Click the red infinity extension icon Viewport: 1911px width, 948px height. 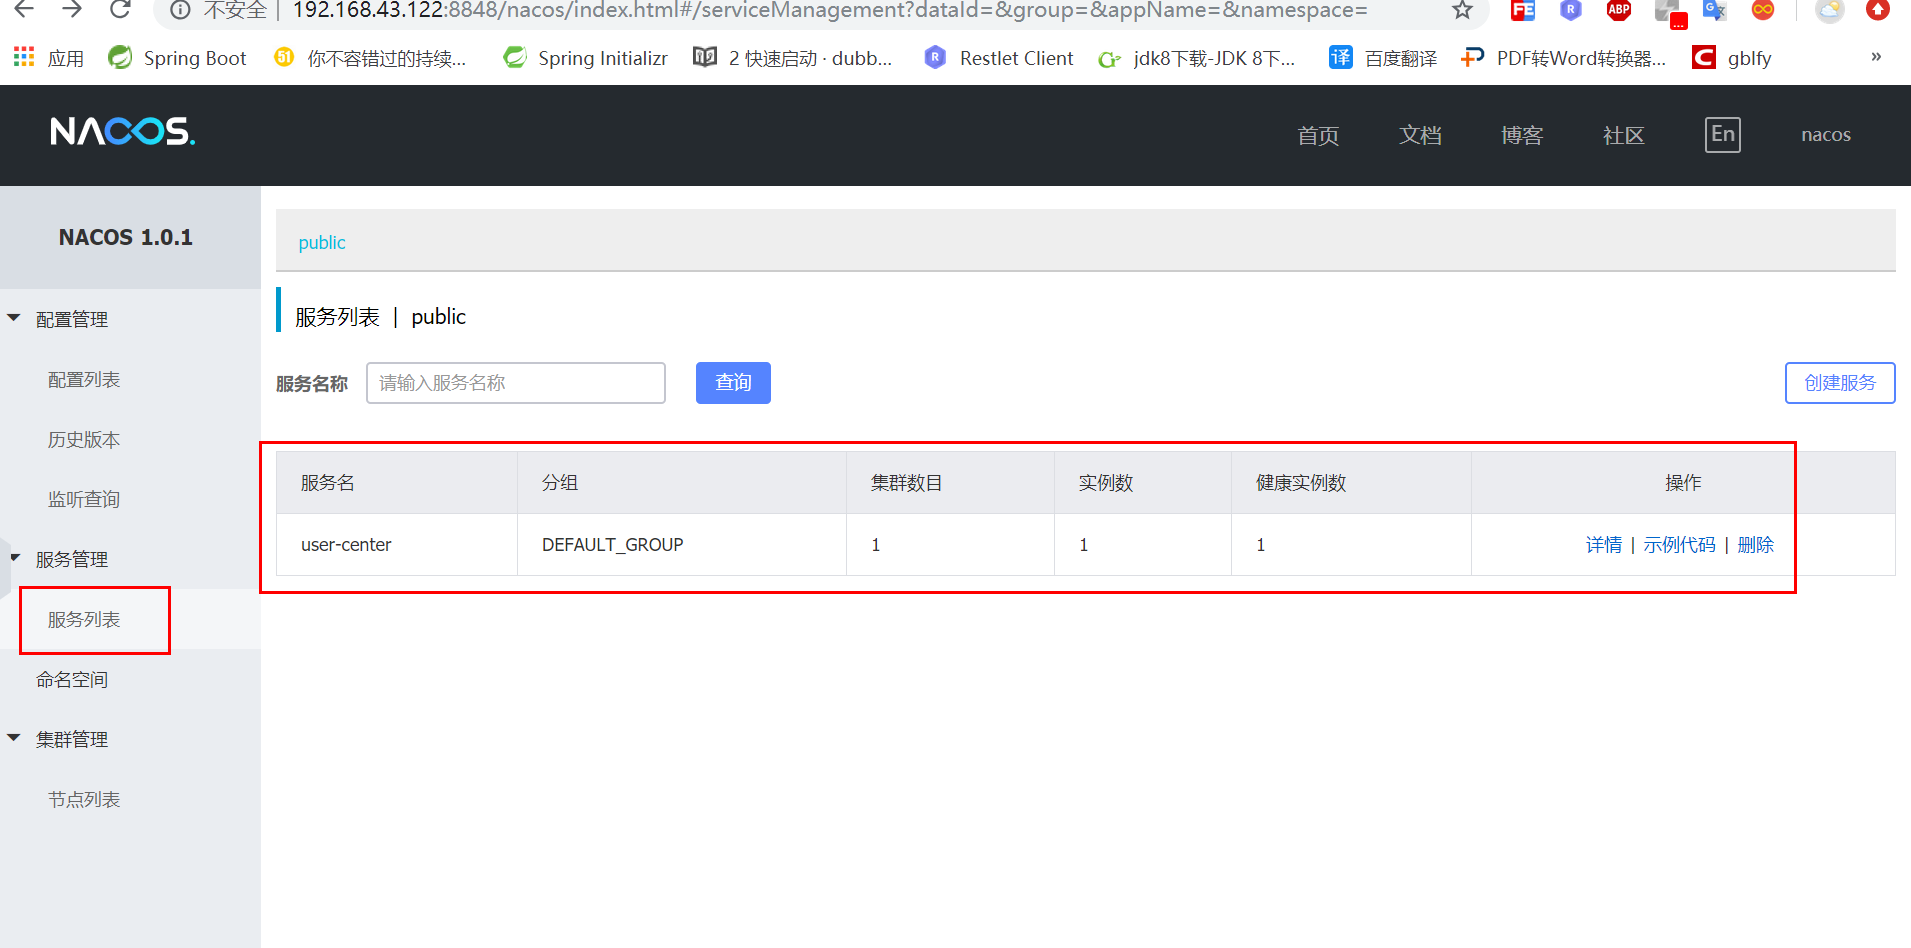point(1763,11)
